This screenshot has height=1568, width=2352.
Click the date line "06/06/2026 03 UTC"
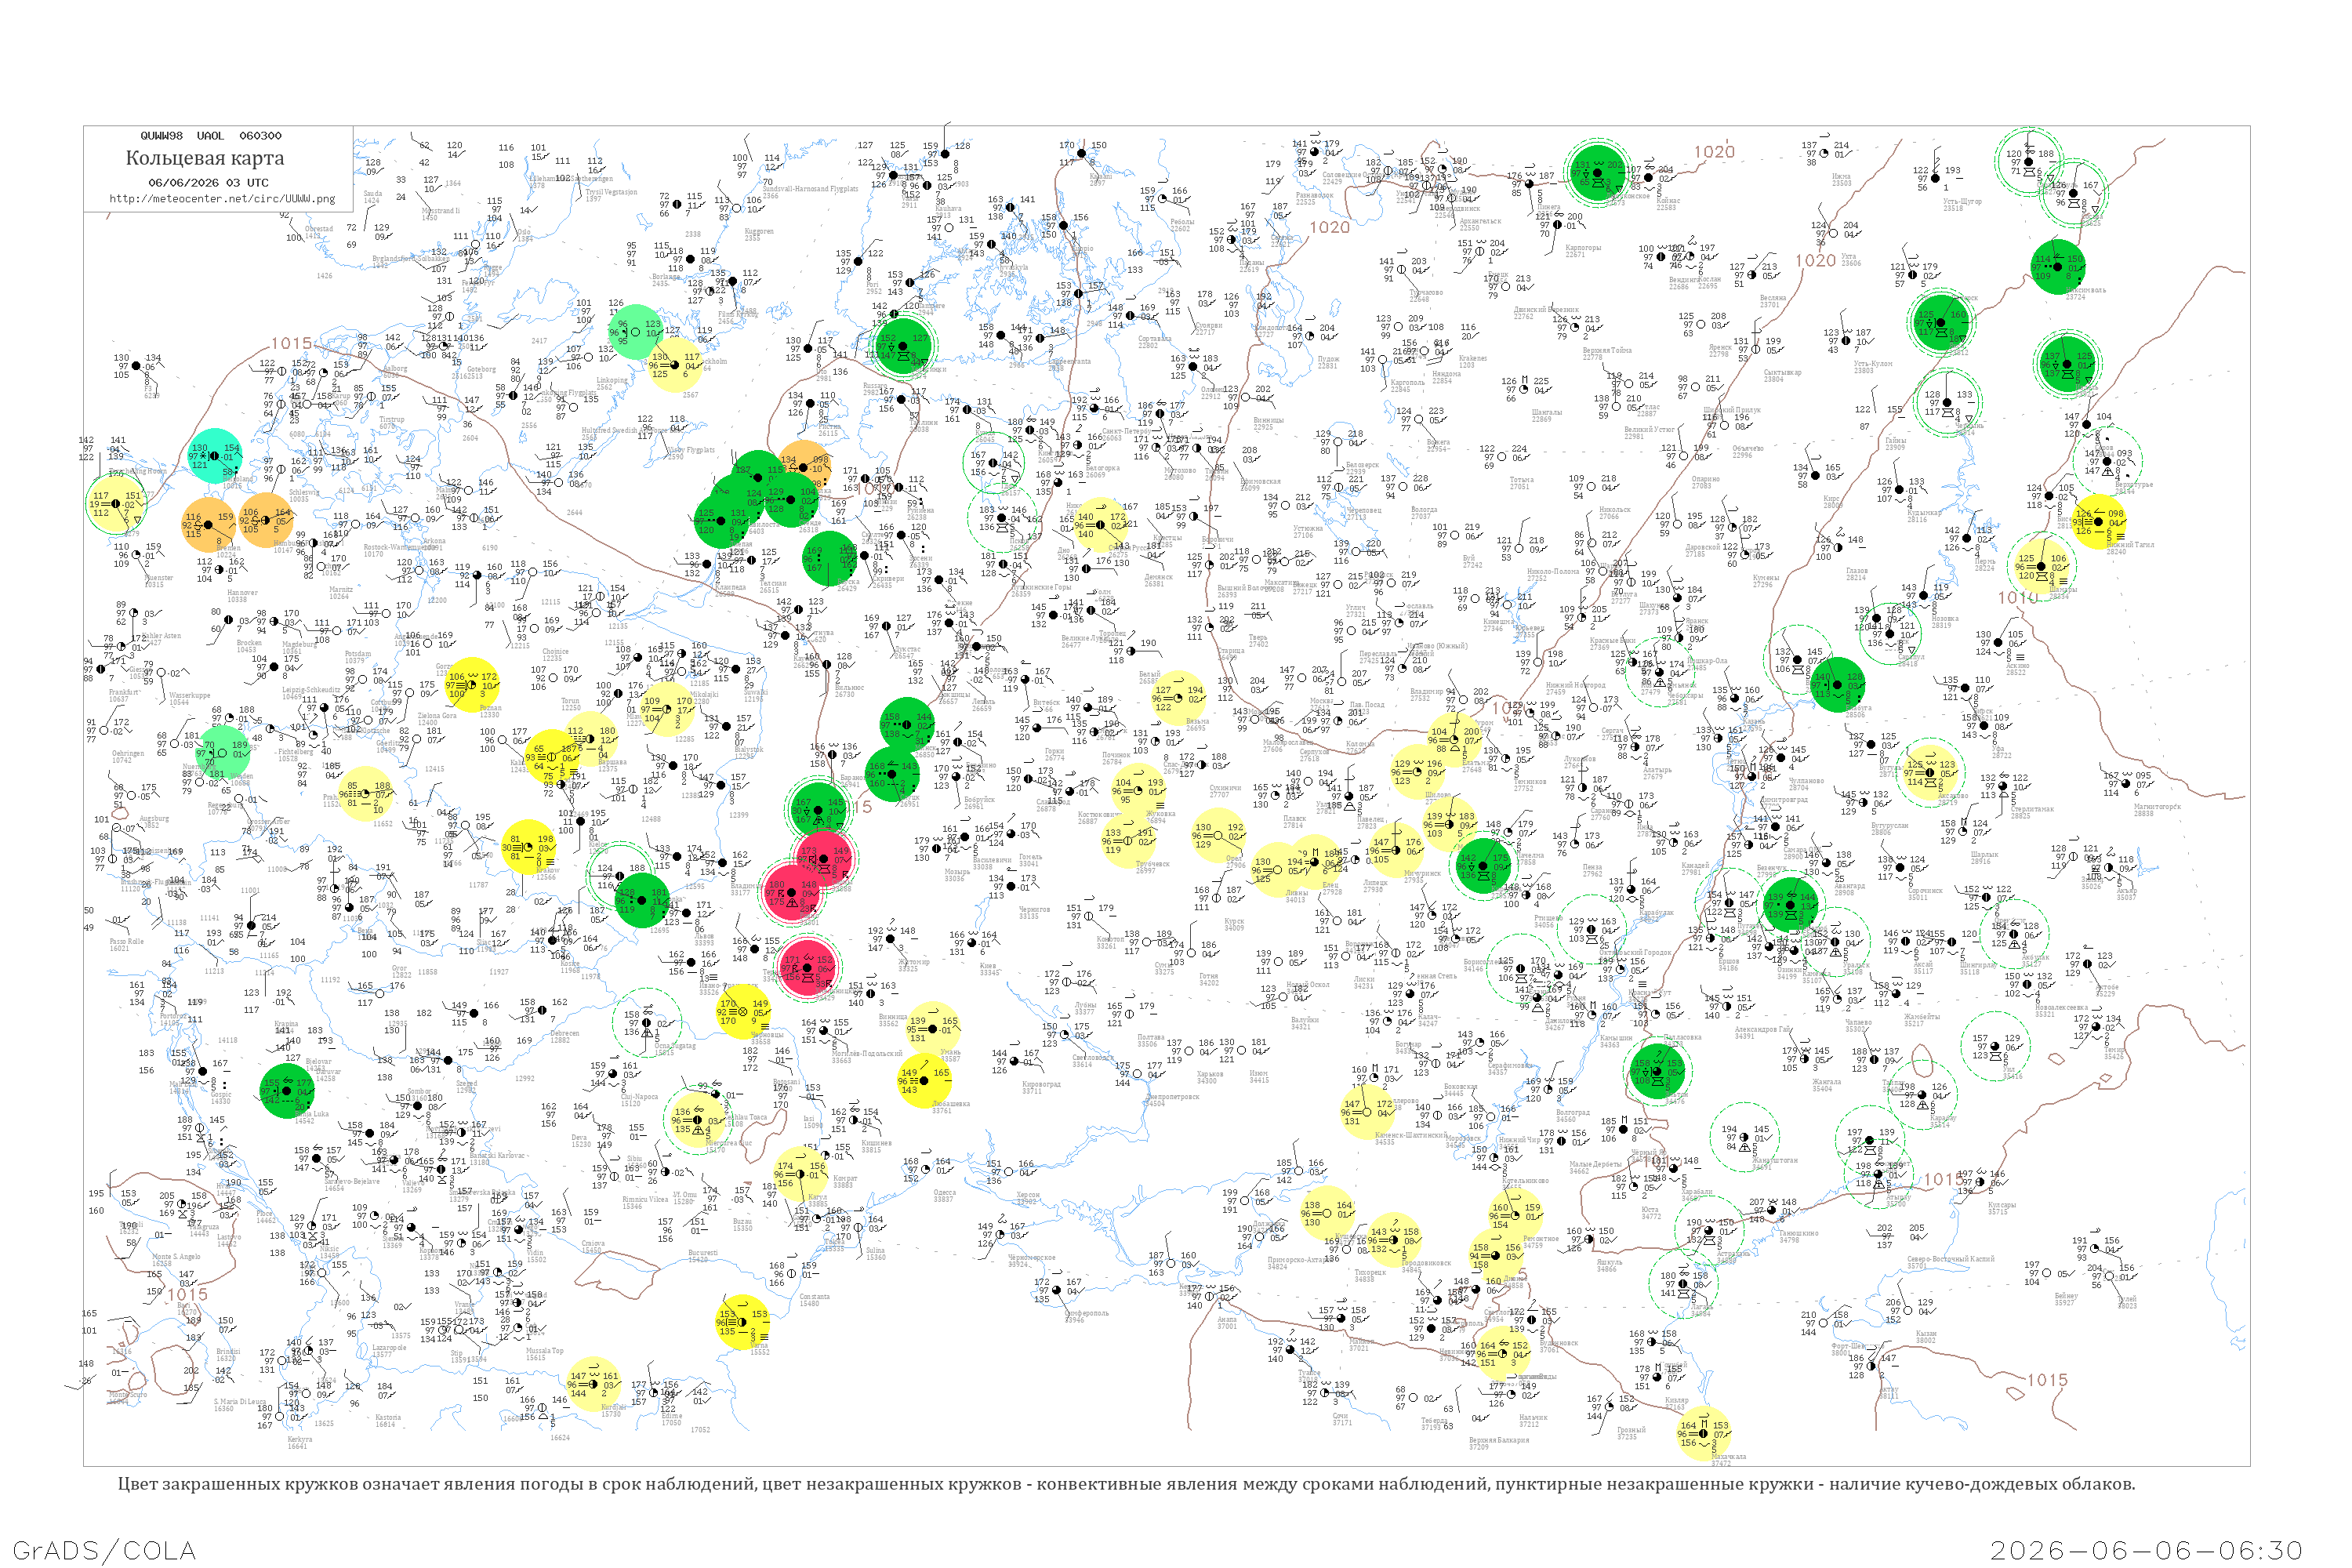(209, 183)
